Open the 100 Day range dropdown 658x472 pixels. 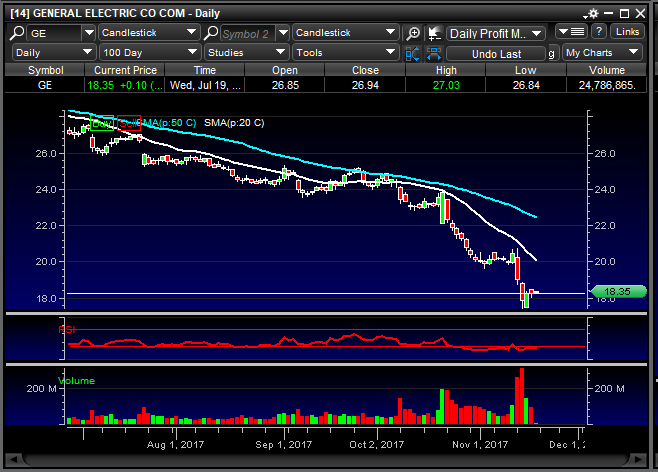149,53
